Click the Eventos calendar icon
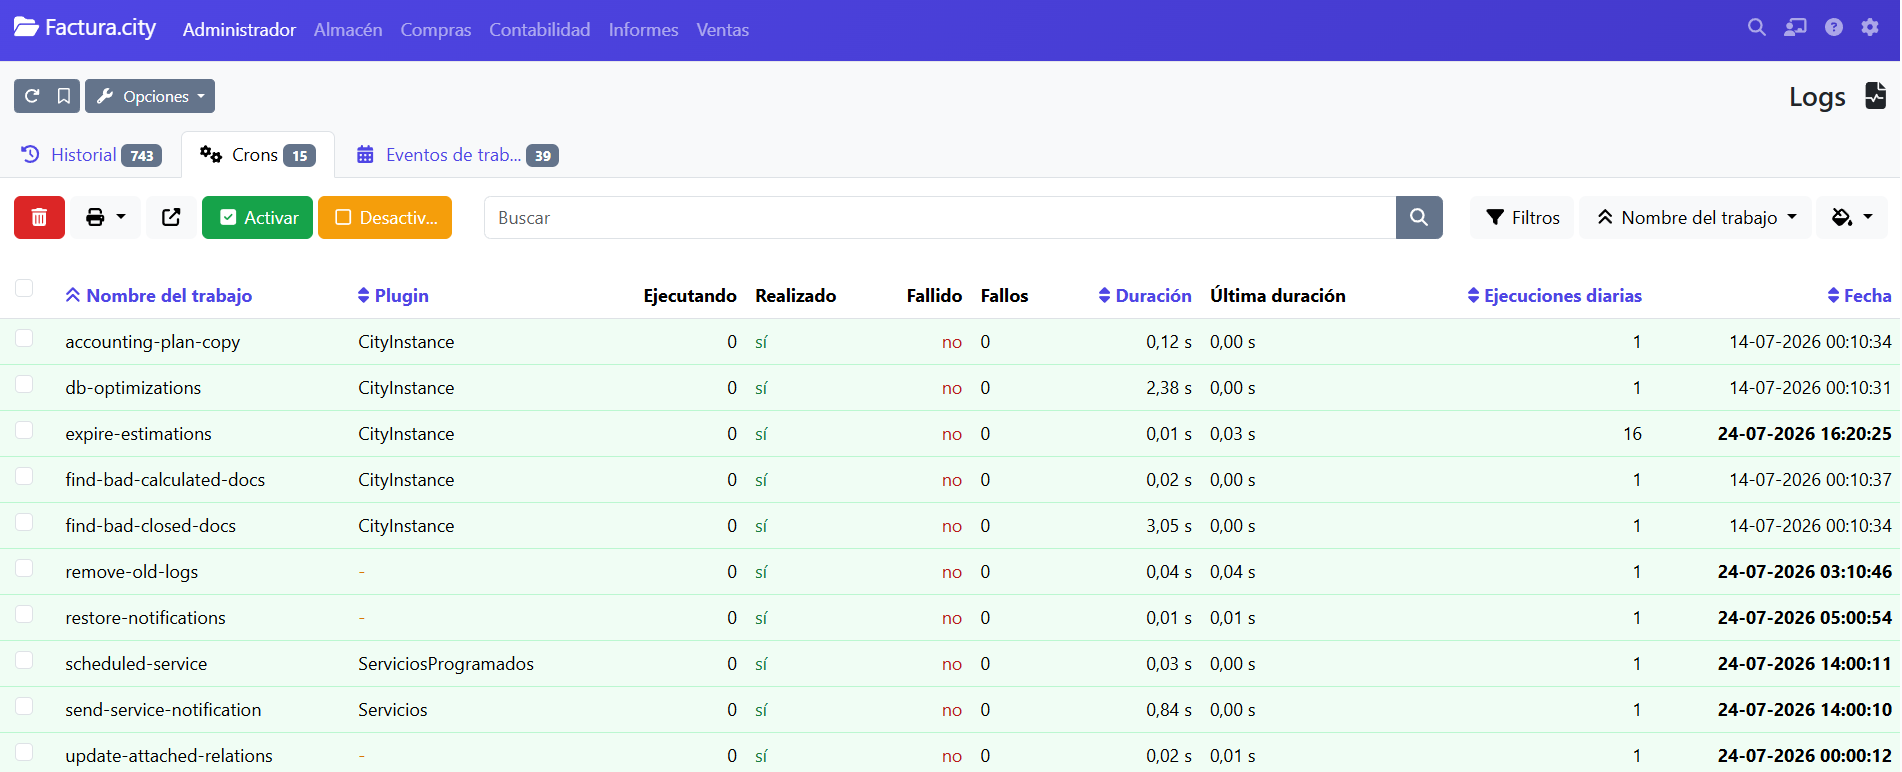Screen dimensions: 1902x772 [x=365, y=155]
